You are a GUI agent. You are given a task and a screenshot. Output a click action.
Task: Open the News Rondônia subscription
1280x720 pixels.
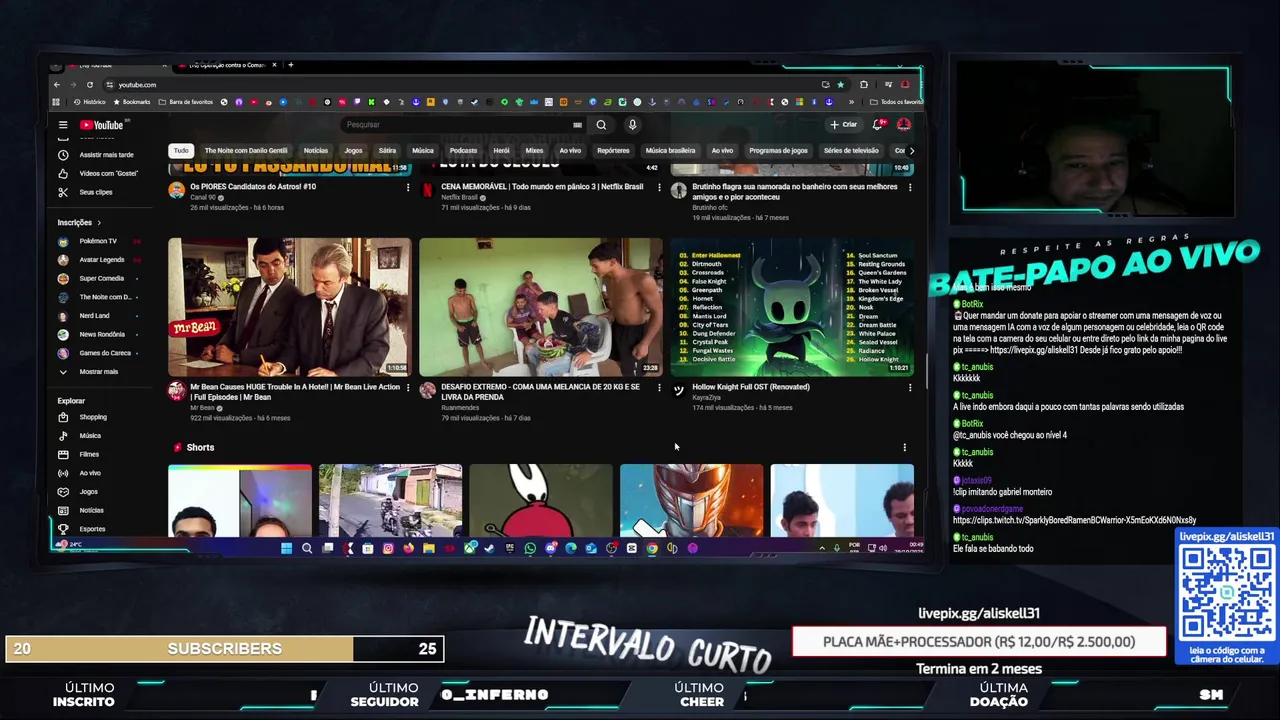pos(98,335)
